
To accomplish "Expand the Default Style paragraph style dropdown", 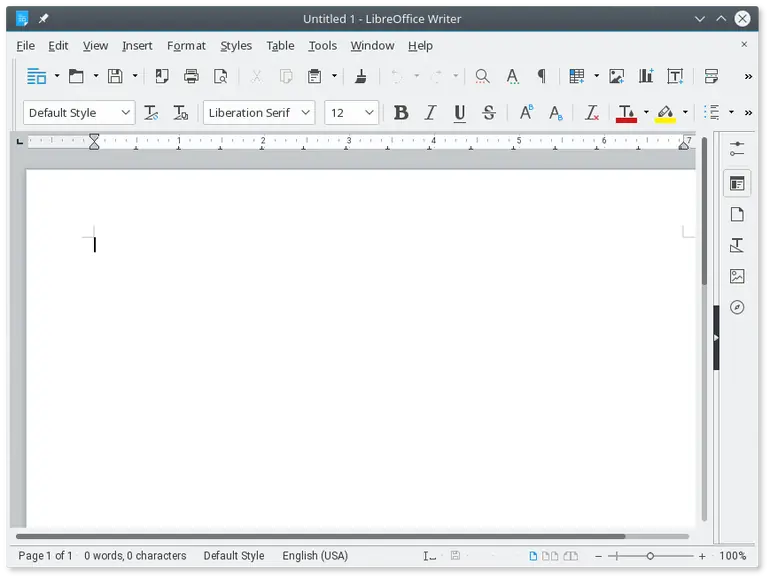I will (x=125, y=112).
